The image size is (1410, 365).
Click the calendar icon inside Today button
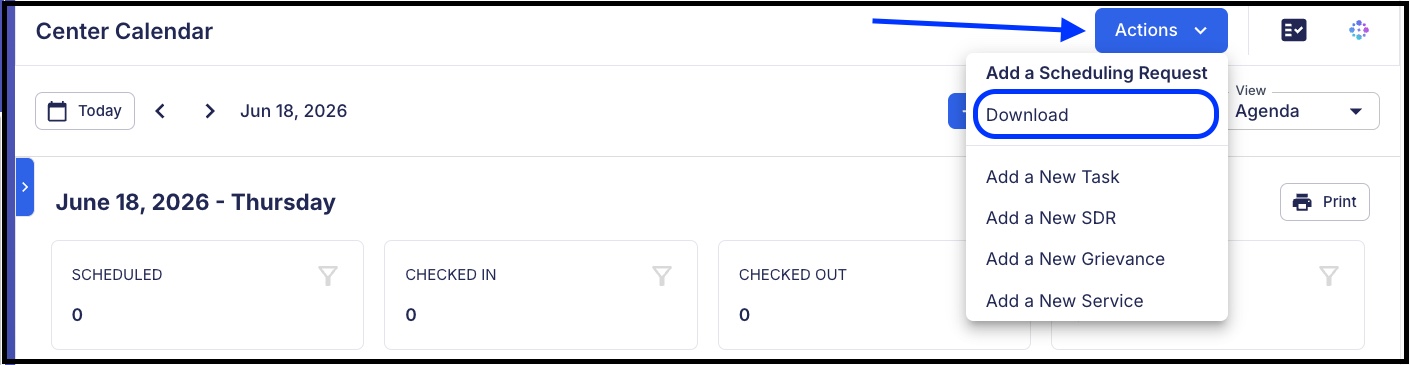click(58, 111)
